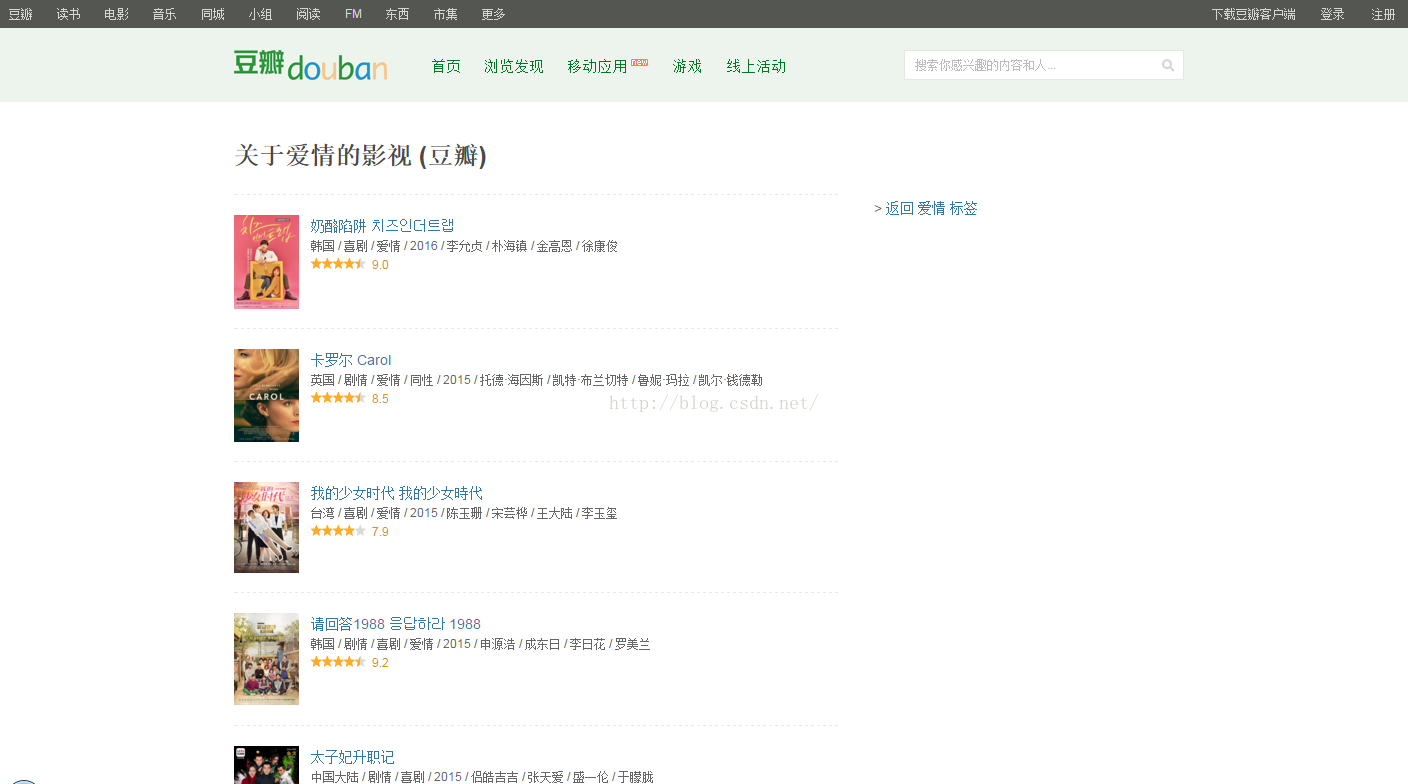1408x784 pixels.
Task: Click the 太子妃升职记 poster thumbnail
Action: pyautogui.click(x=266, y=765)
